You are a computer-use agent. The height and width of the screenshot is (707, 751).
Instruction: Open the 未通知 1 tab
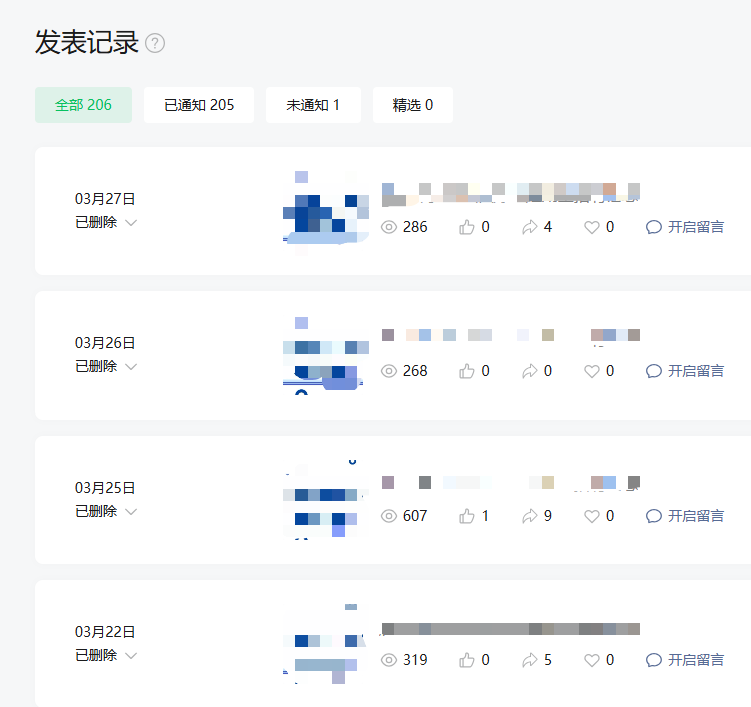tap(313, 105)
